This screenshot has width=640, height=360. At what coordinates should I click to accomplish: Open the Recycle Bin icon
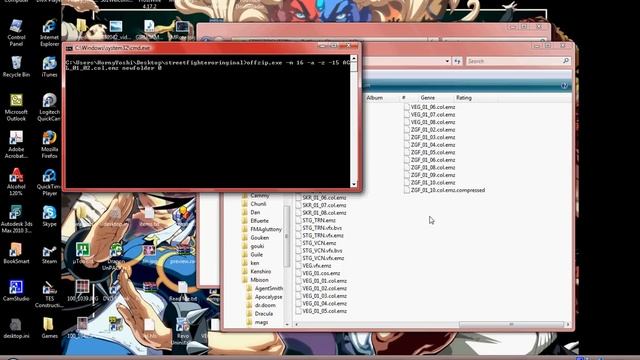click(x=16, y=67)
